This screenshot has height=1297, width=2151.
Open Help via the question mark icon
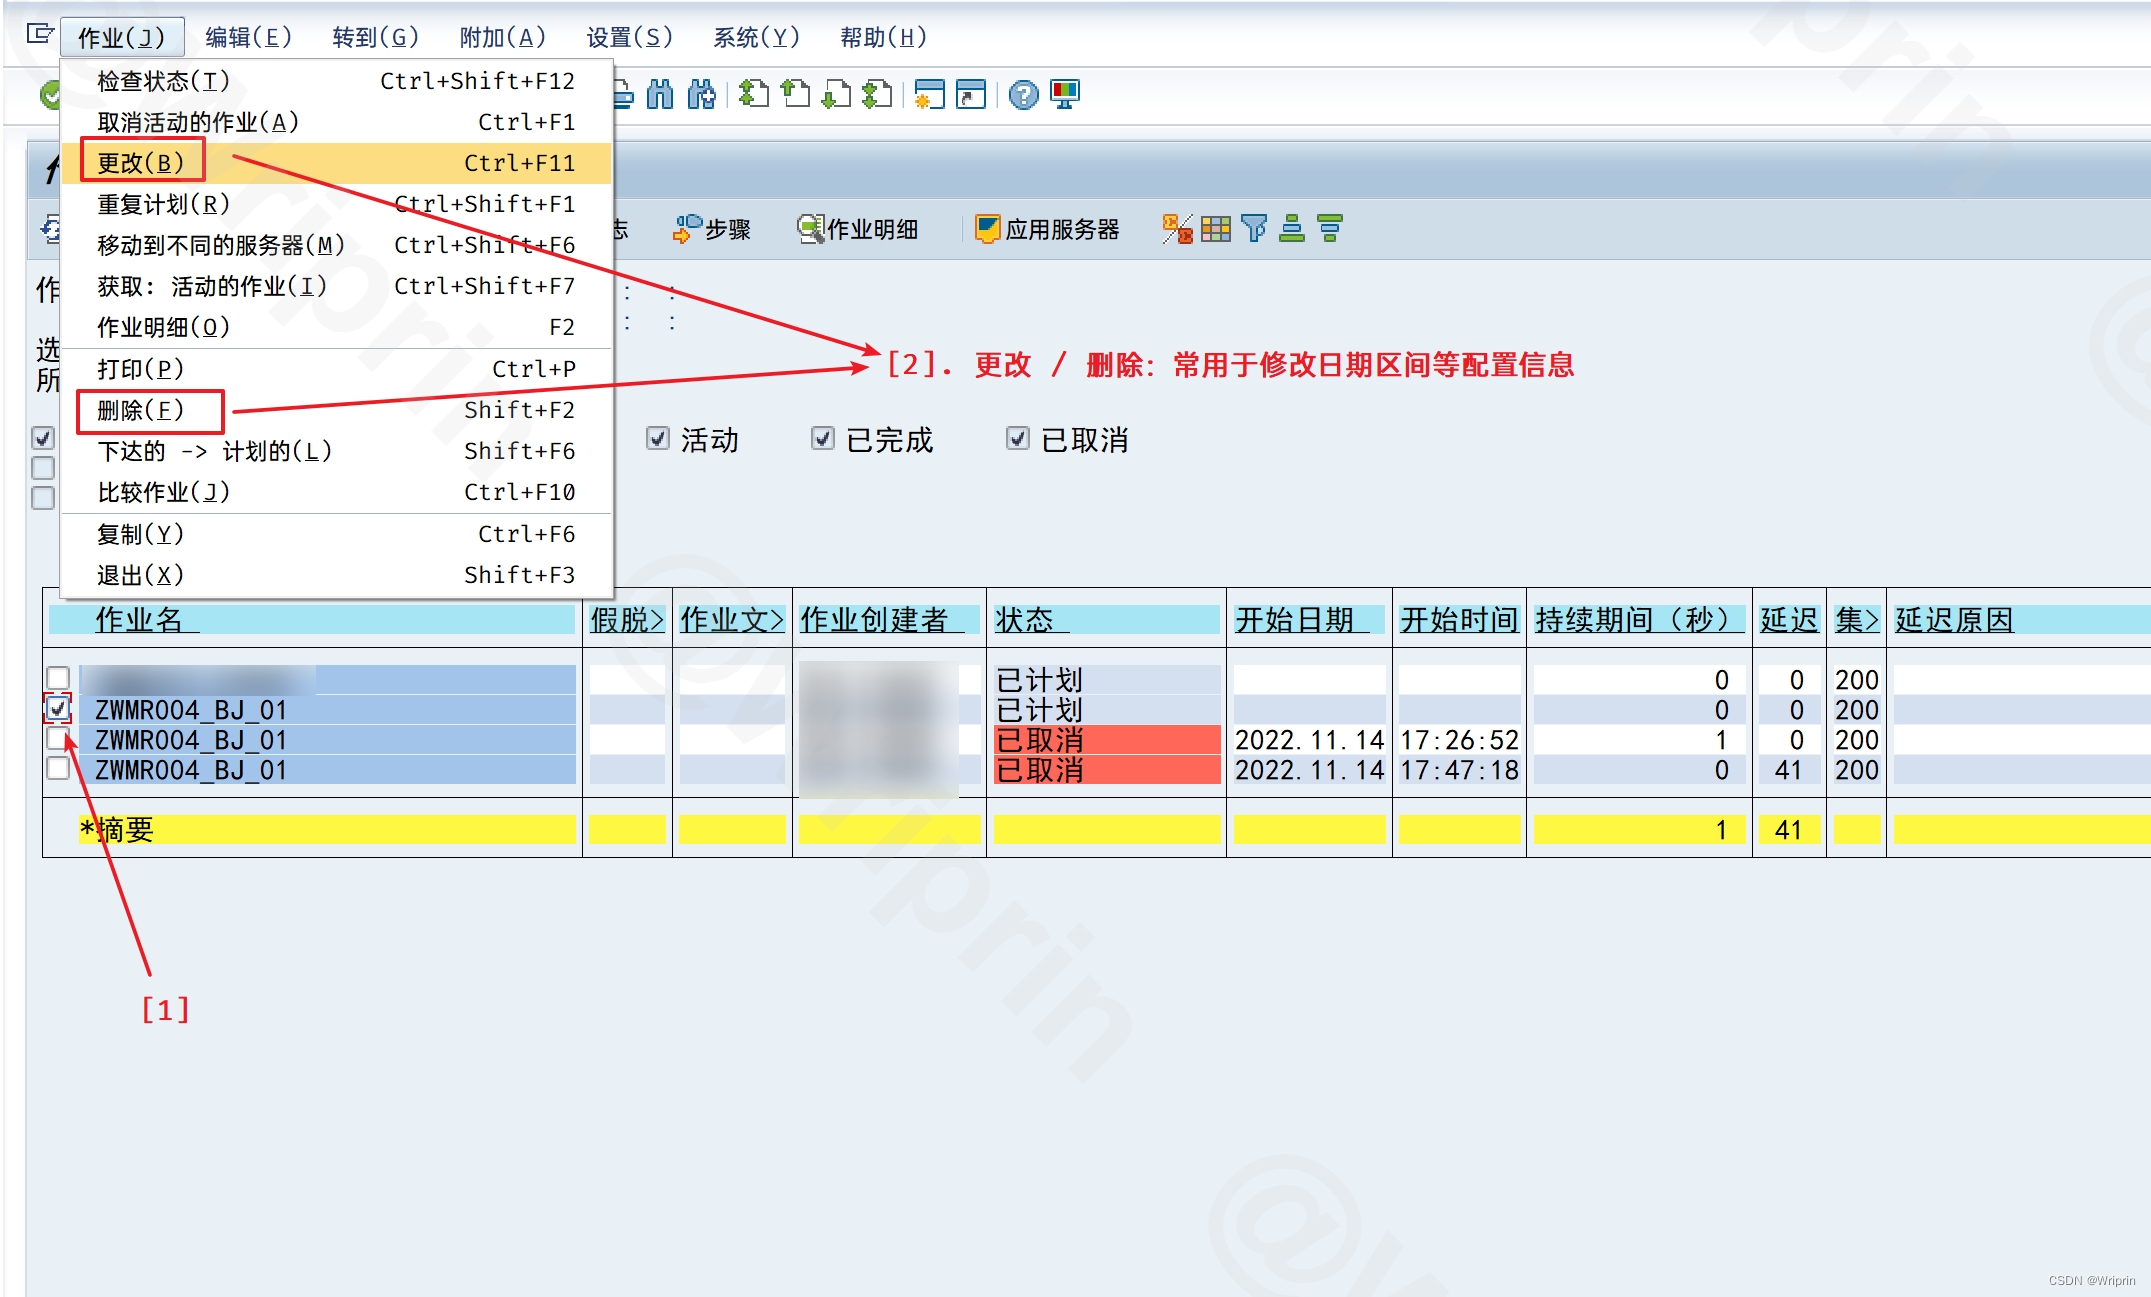1023,95
